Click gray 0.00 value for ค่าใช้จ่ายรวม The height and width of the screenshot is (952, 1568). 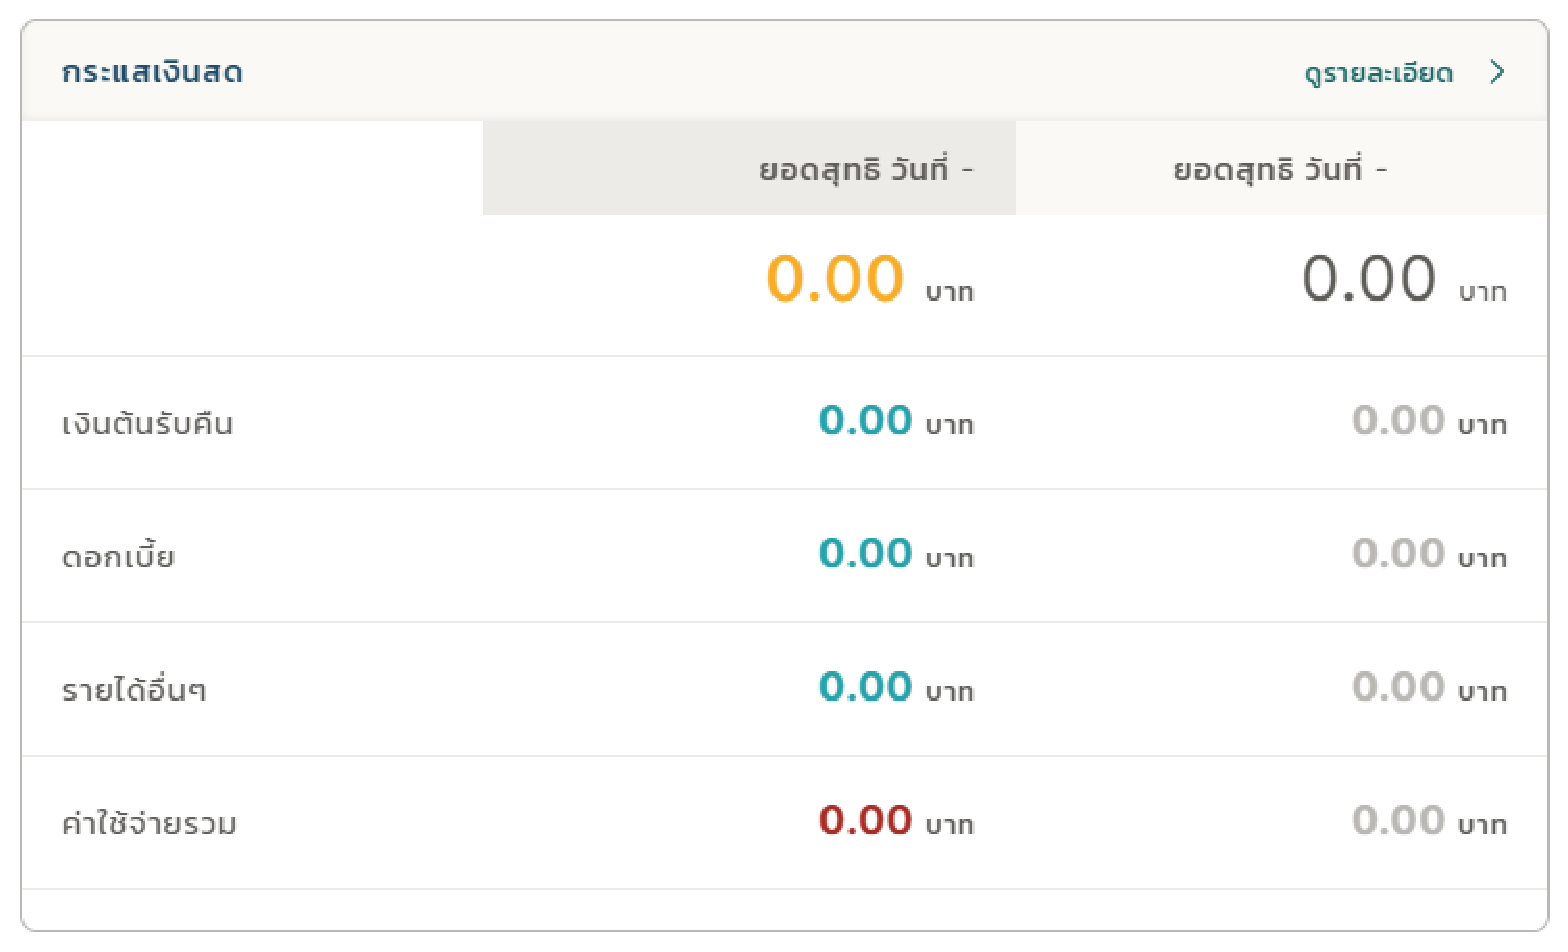point(1398,821)
